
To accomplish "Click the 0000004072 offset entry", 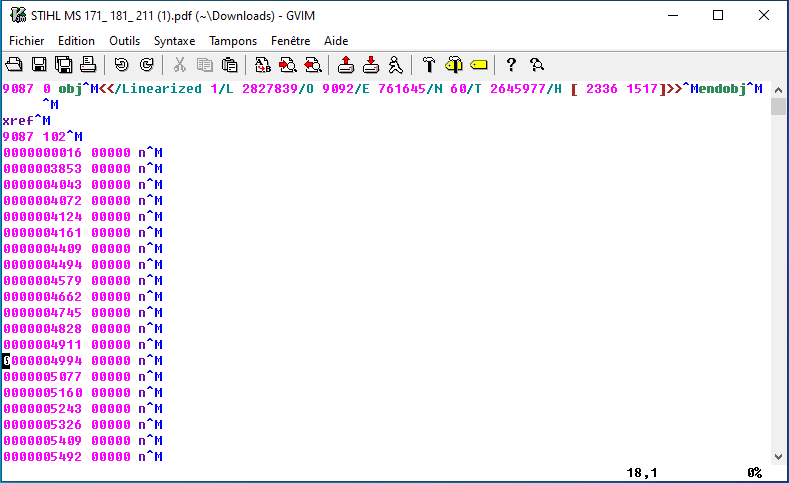I will pos(42,201).
